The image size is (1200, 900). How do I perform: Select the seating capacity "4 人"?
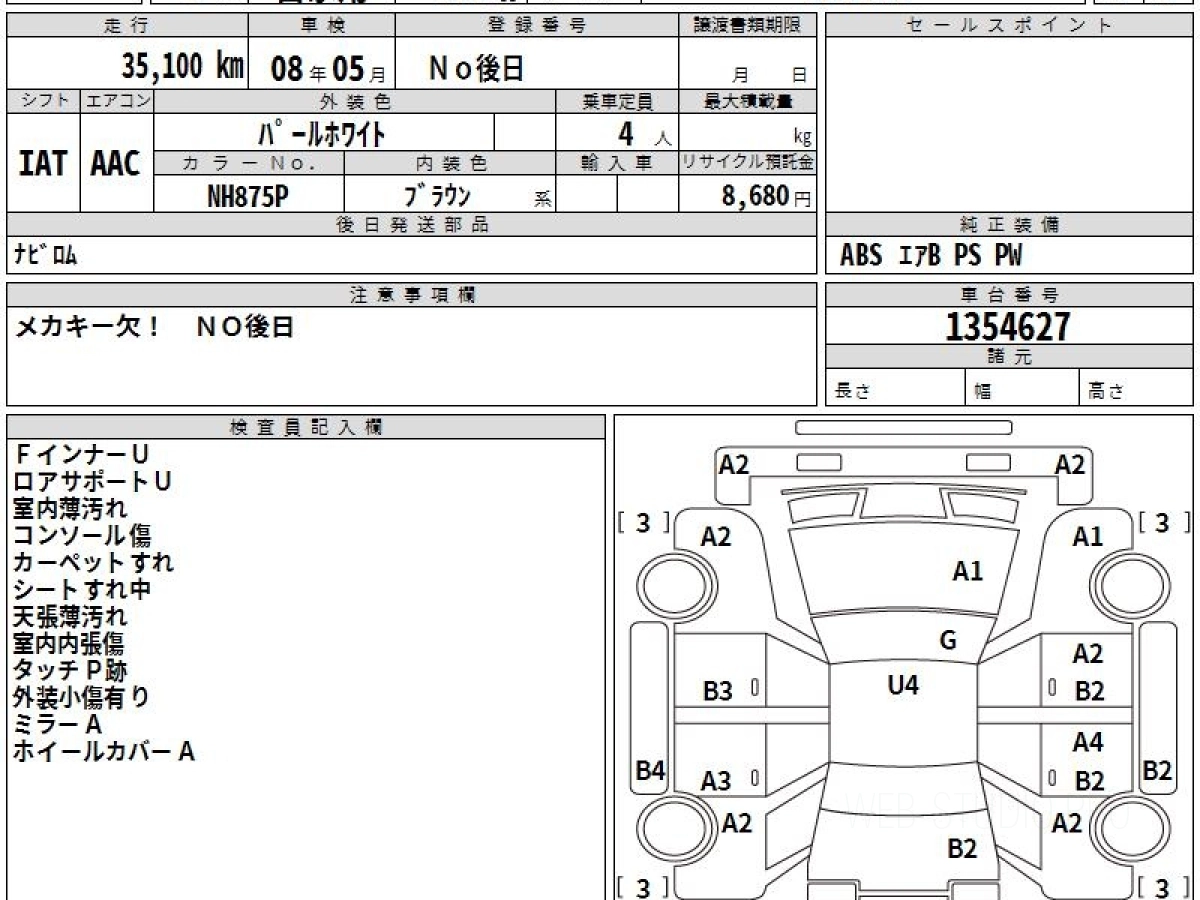(644, 134)
